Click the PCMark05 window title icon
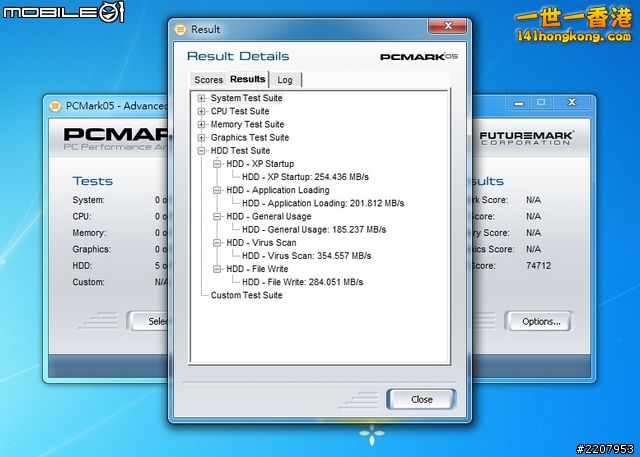This screenshot has width=640, height=457. [55, 105]
